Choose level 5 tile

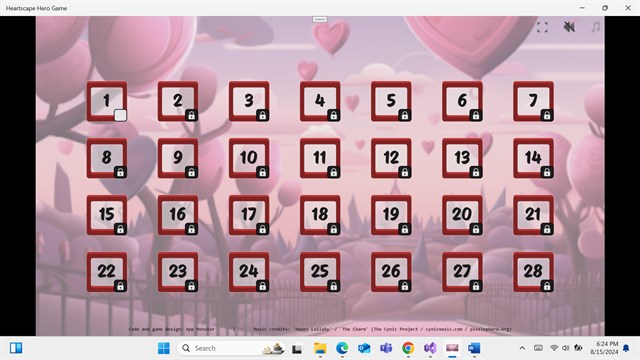(x=391, y=101)
